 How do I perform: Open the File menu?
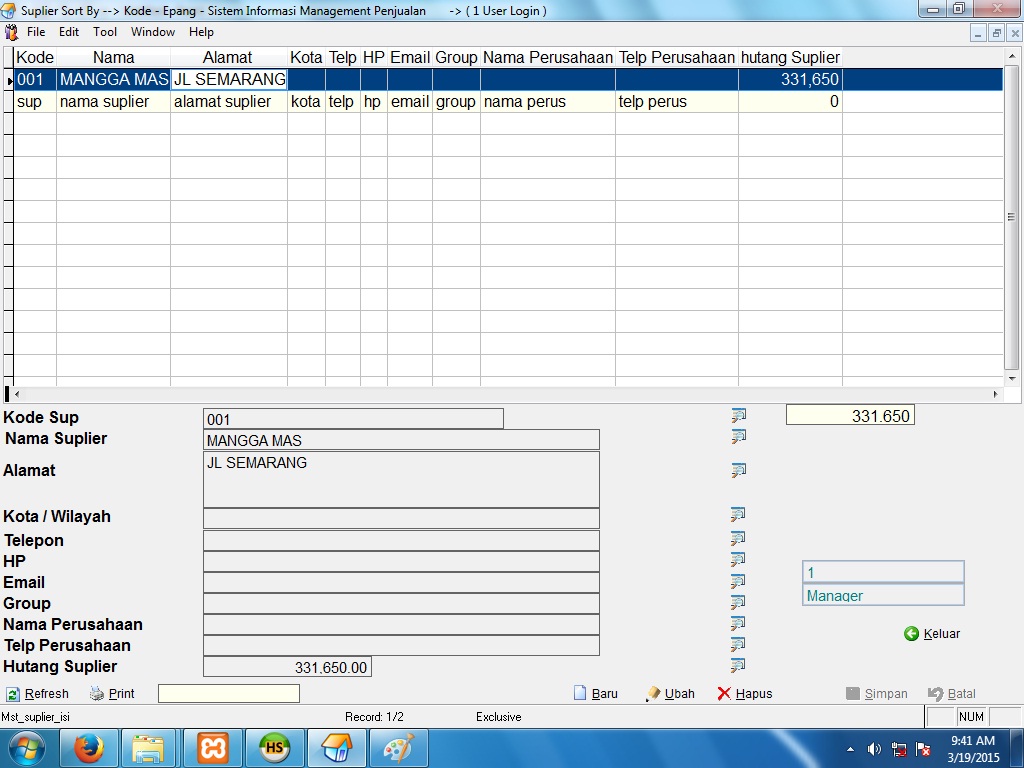36,32
